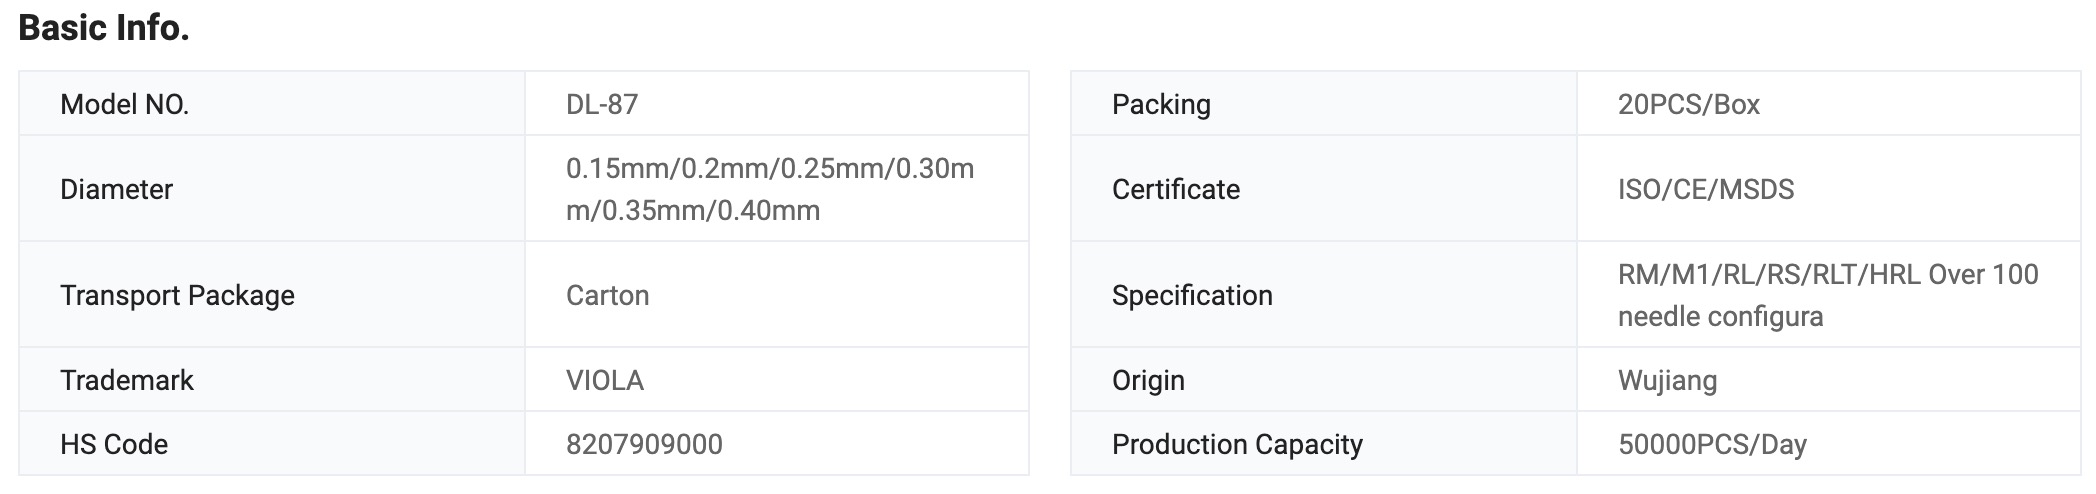
Task: Click the RM/M1/RL/RS/RLT/HRL specification value
Action: tap(1827, 295)
